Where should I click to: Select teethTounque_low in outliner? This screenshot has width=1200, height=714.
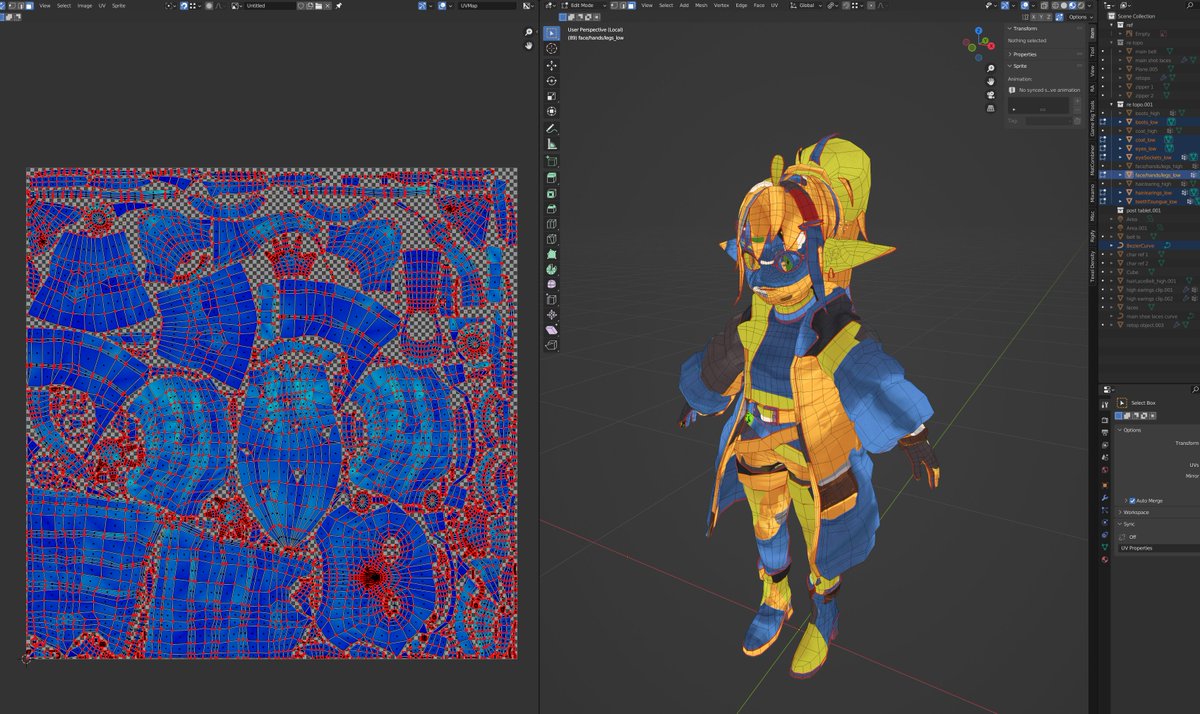[x=1155, y=201]
